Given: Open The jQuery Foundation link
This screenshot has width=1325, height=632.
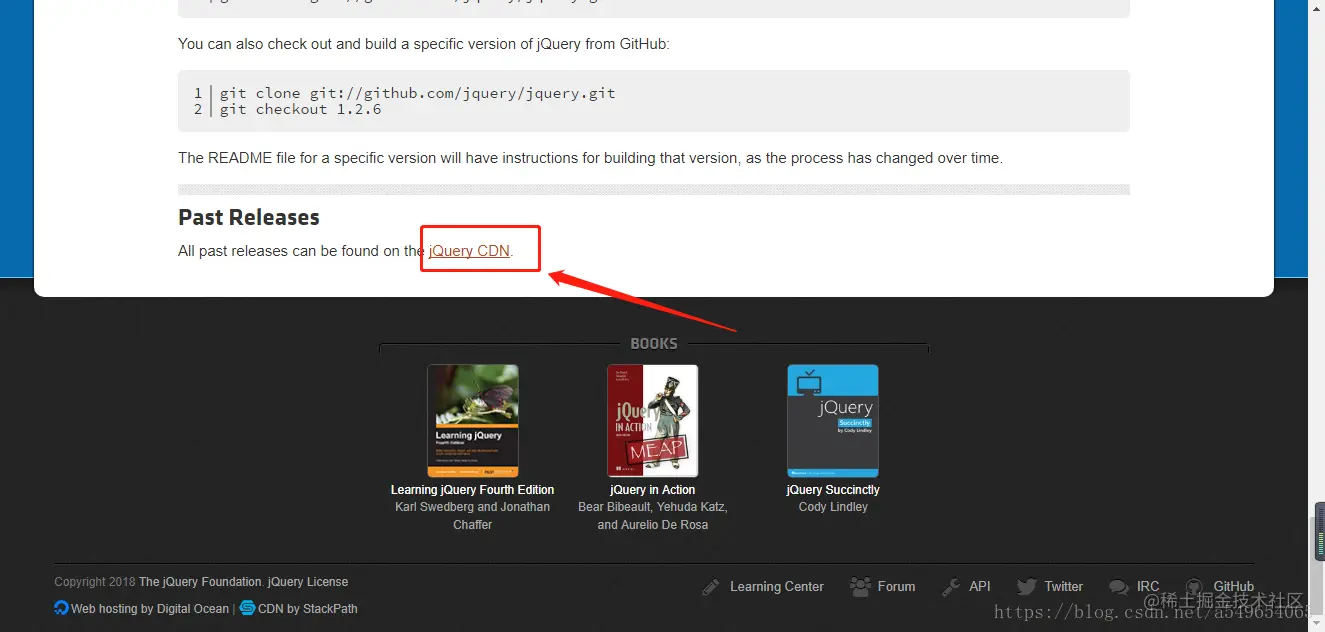Looking at the screenshot, I should 201,582.
